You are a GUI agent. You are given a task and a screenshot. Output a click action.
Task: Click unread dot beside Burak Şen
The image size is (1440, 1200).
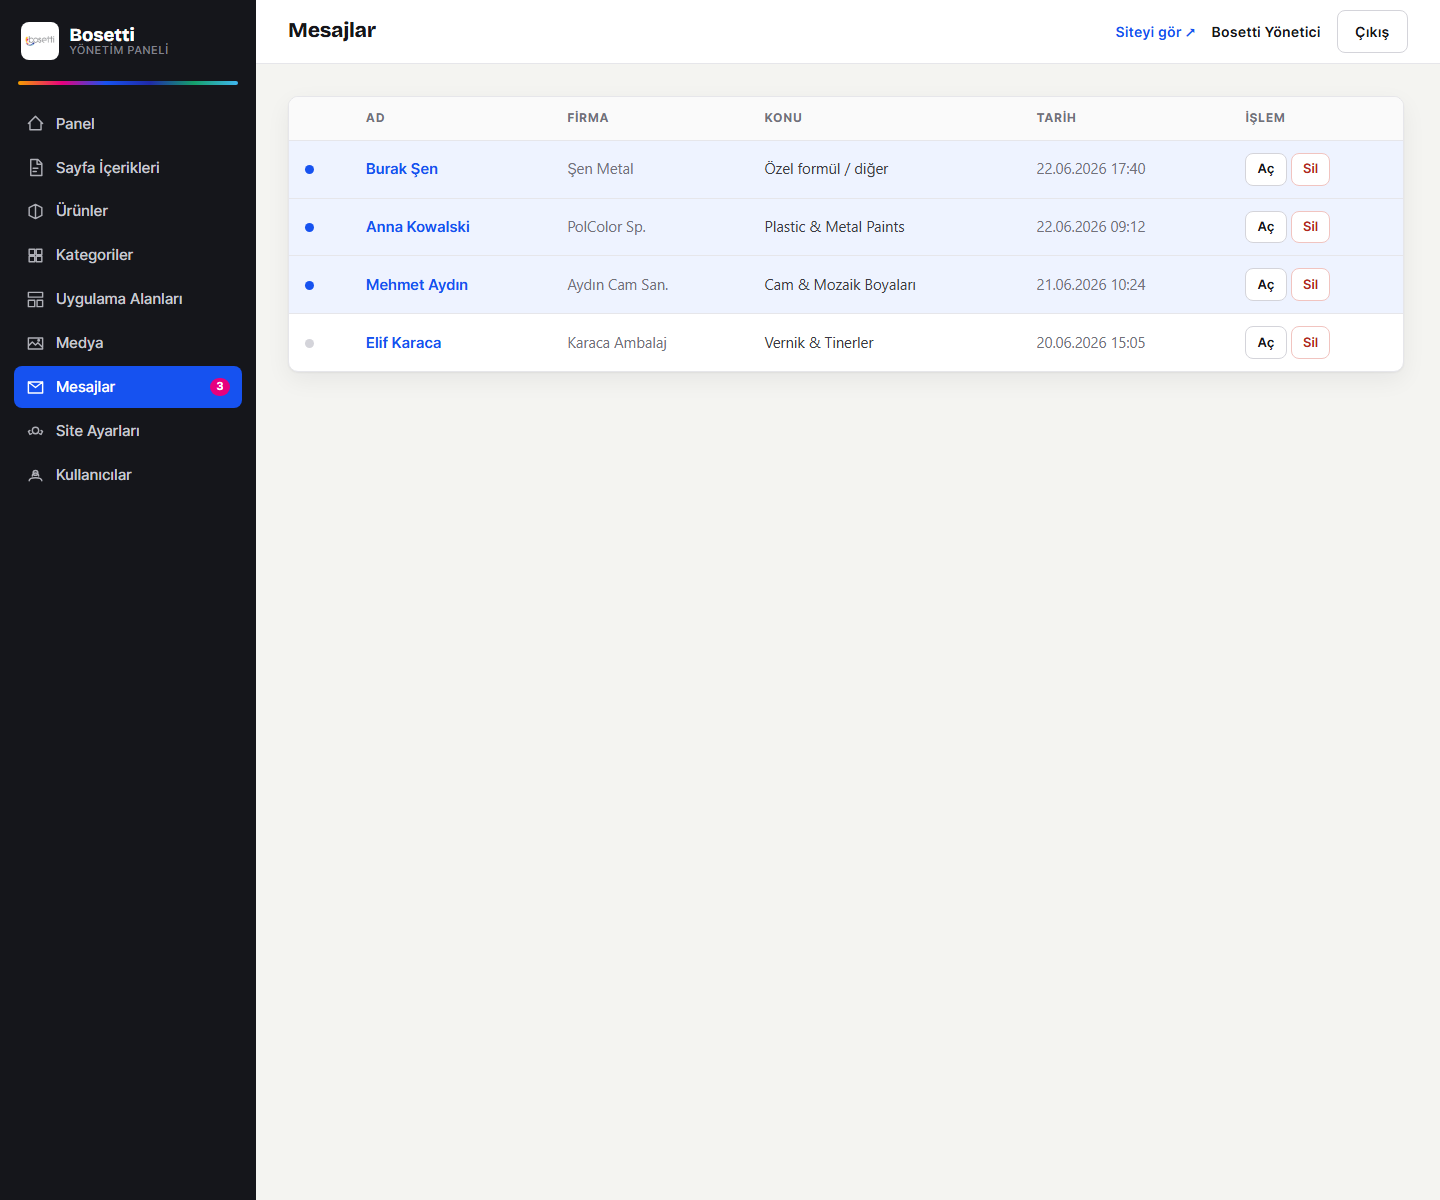[x=309, y=169]
